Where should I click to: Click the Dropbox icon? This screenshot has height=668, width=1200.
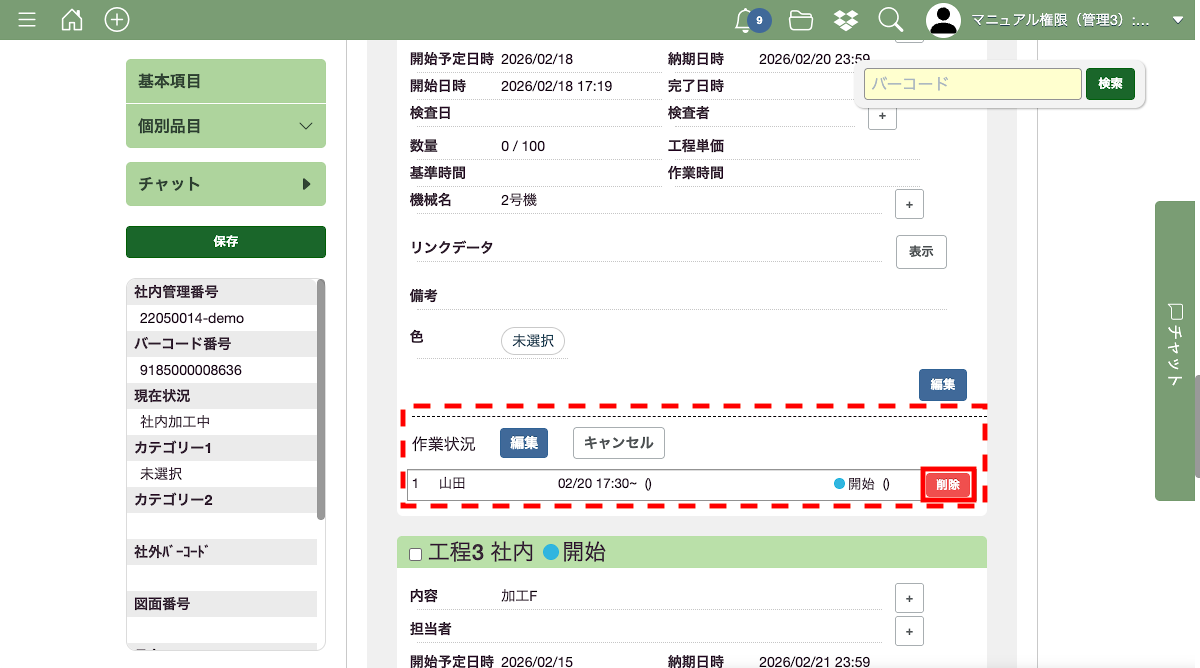pyautogui.click(x=845, y=20)
